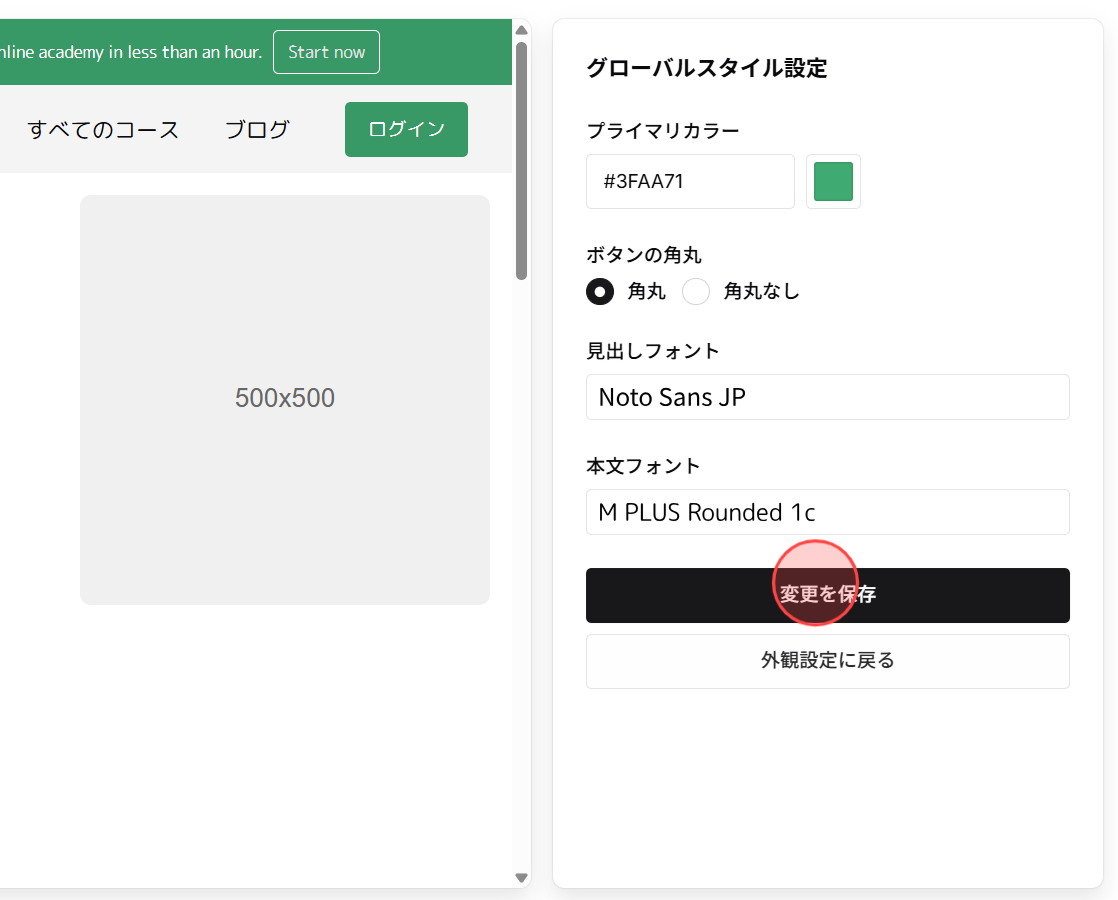Open the すべてのコース navigation item
The width and height of the screenshot is (1118, 900).
(103, 129)
